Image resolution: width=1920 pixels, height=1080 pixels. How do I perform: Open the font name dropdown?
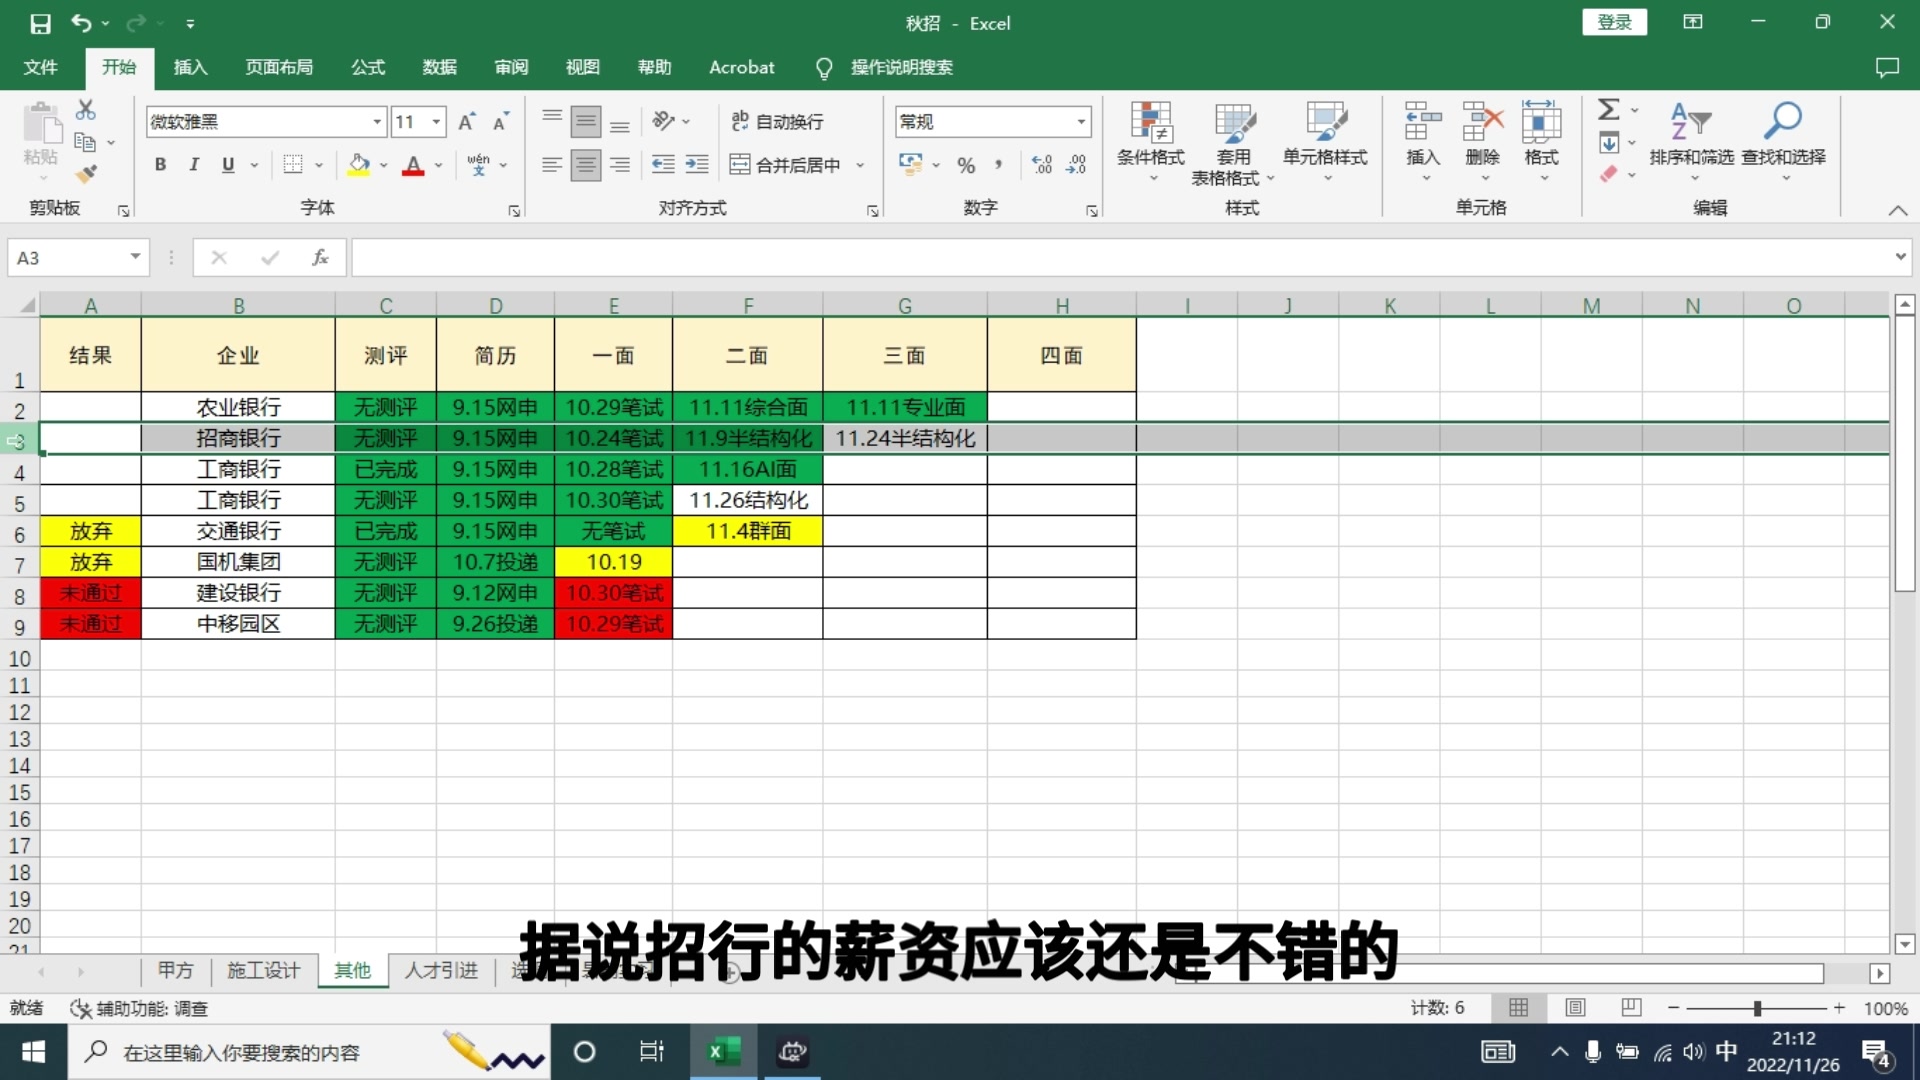(x=377, y=122)
